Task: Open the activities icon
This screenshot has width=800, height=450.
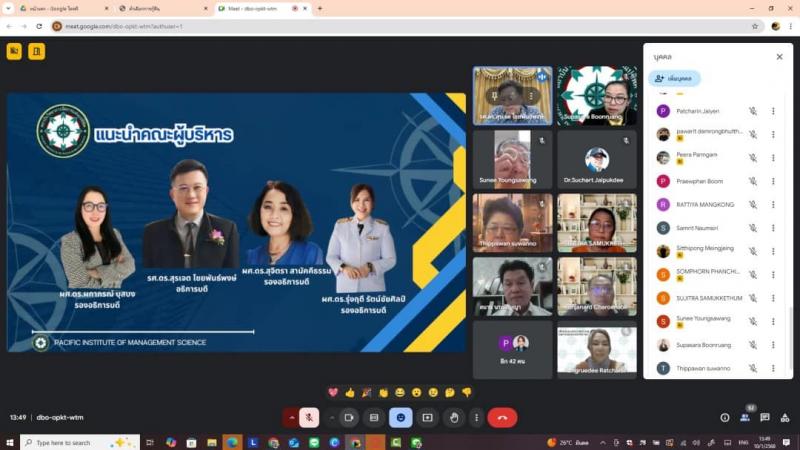Action: [x=785, y=417]
